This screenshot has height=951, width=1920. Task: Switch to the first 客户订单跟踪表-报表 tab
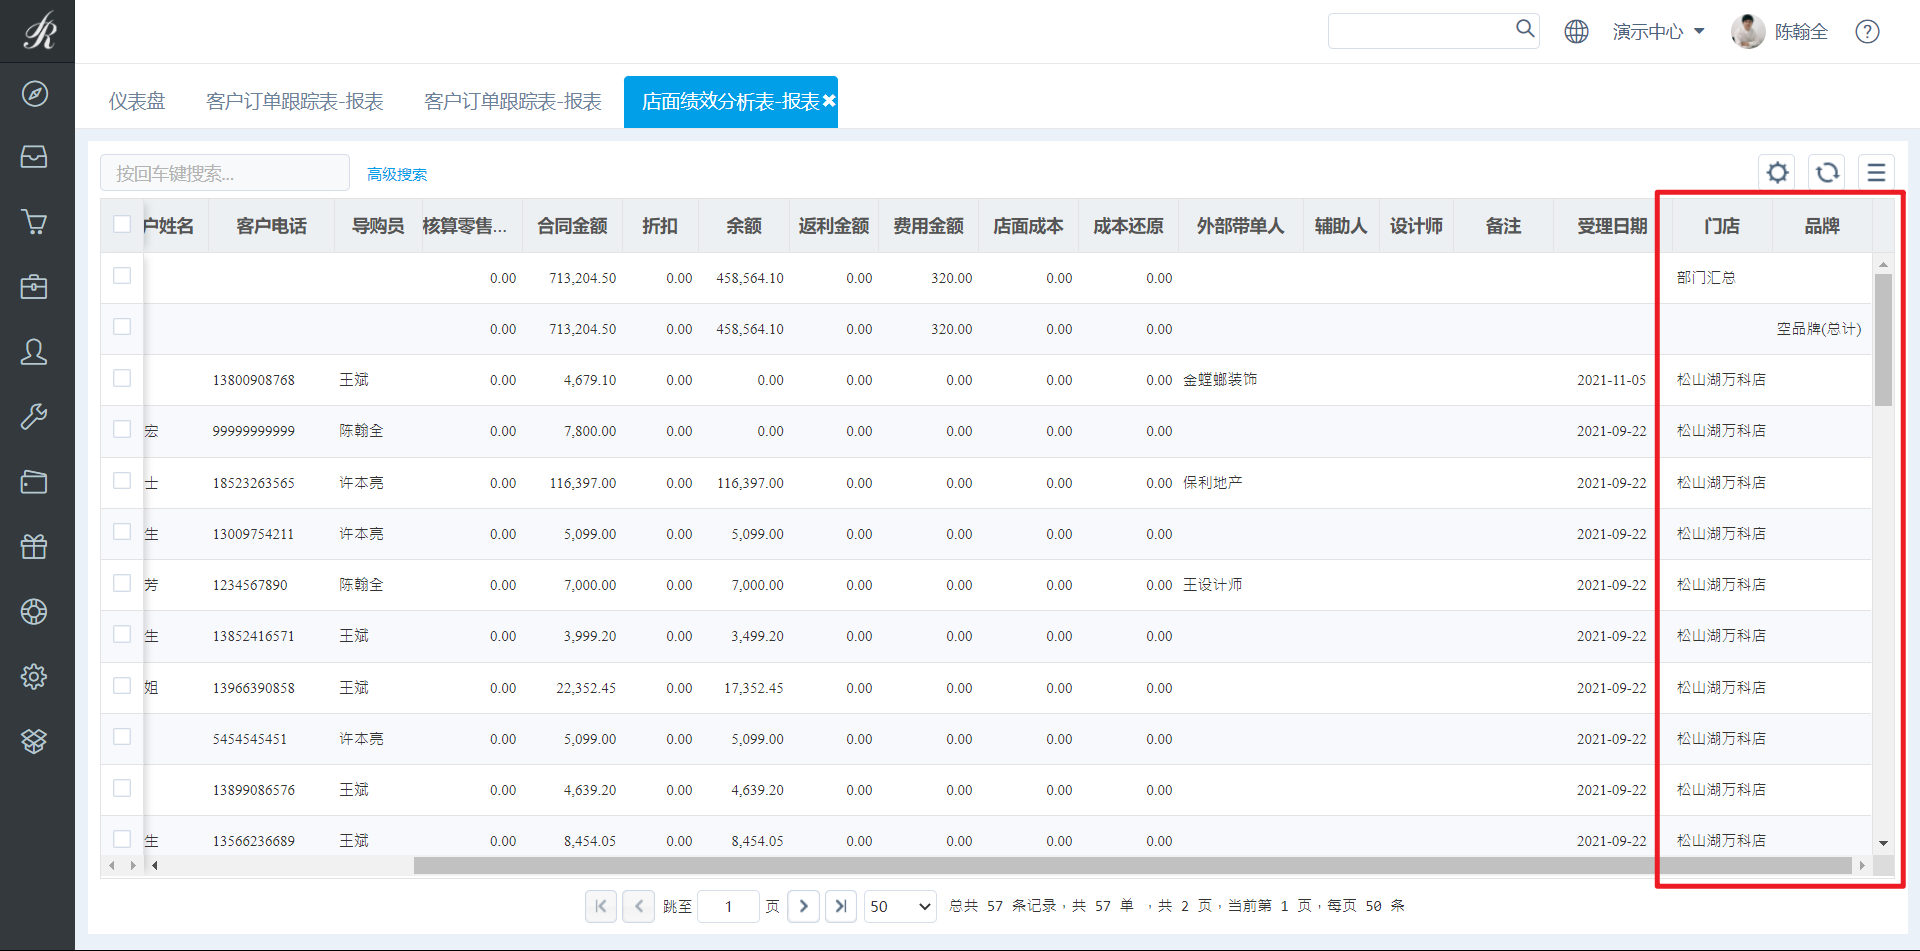[x=295, y=101]
